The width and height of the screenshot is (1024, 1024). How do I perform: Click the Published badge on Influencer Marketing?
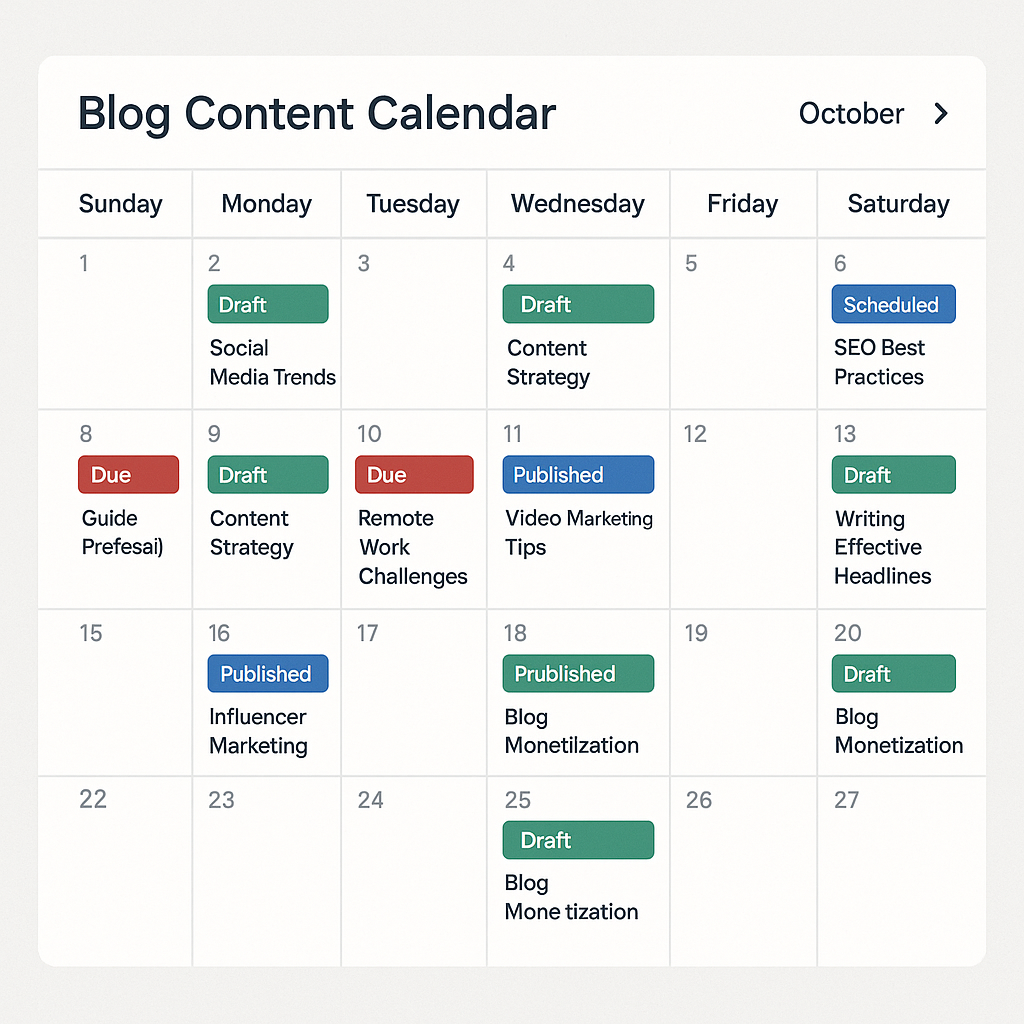coord(267,674)
